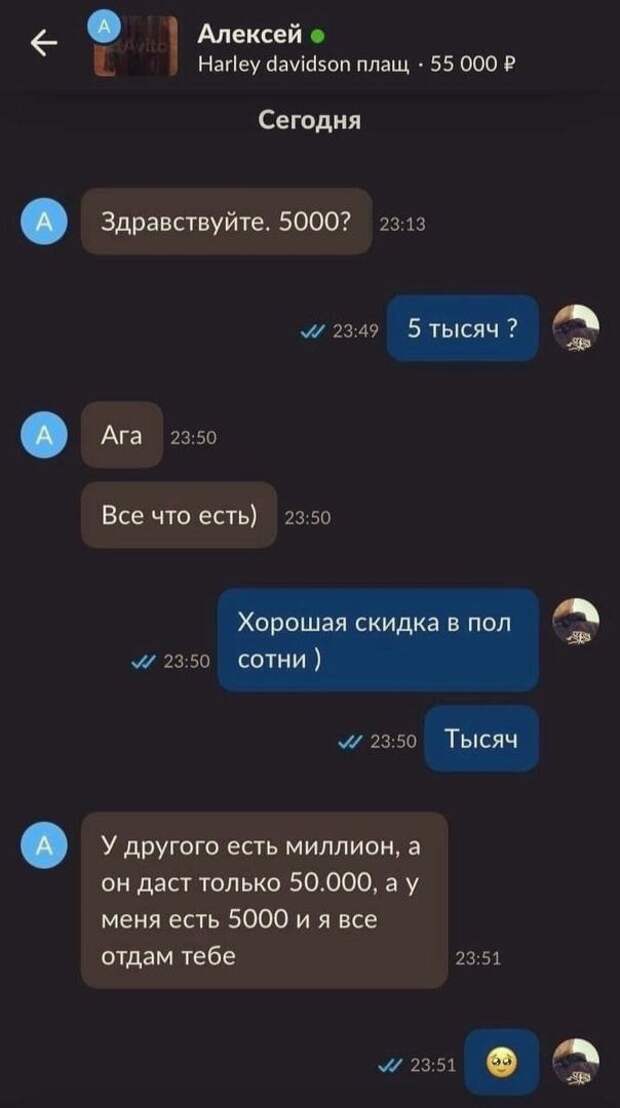Tap the 'Хорошая скидка в пол сотни )' message
This screenshot has height=1108, width=620.
tap(378, 640)
